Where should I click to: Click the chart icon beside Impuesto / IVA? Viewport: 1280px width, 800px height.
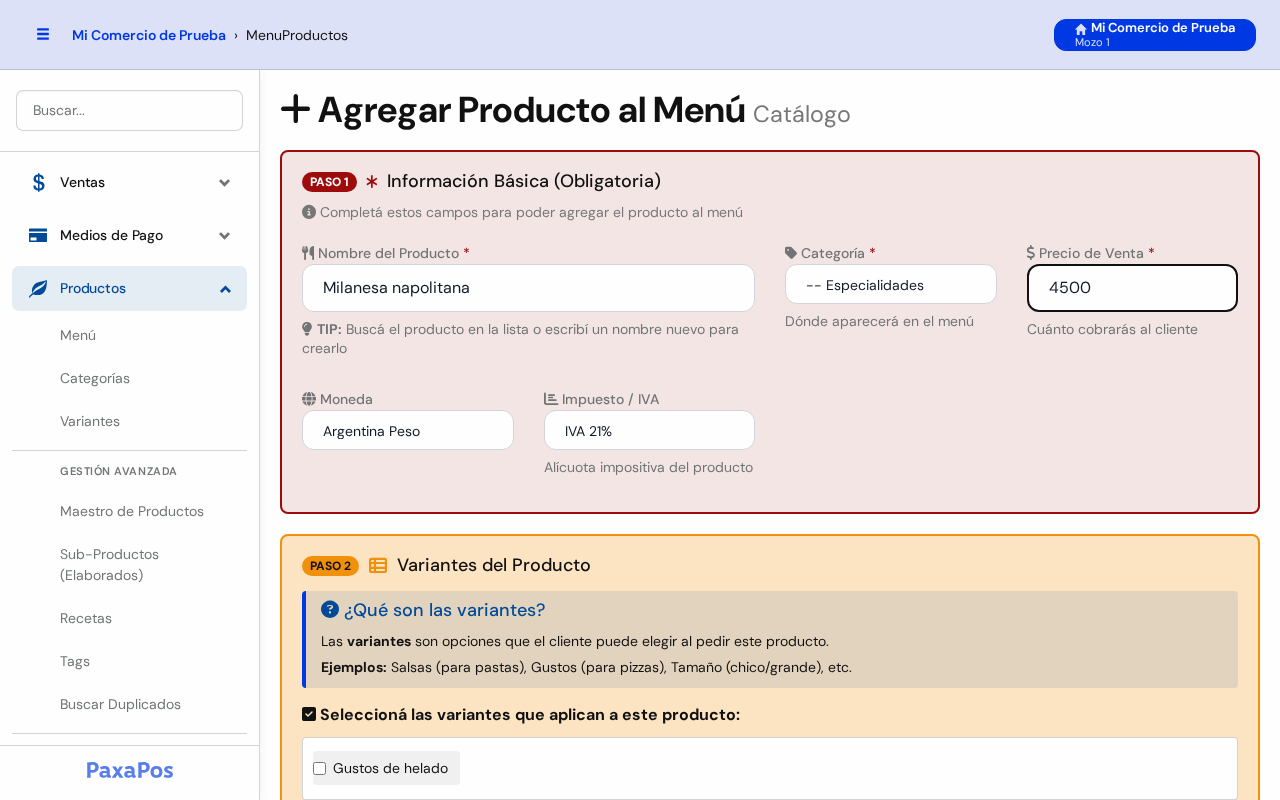(551, 399)
